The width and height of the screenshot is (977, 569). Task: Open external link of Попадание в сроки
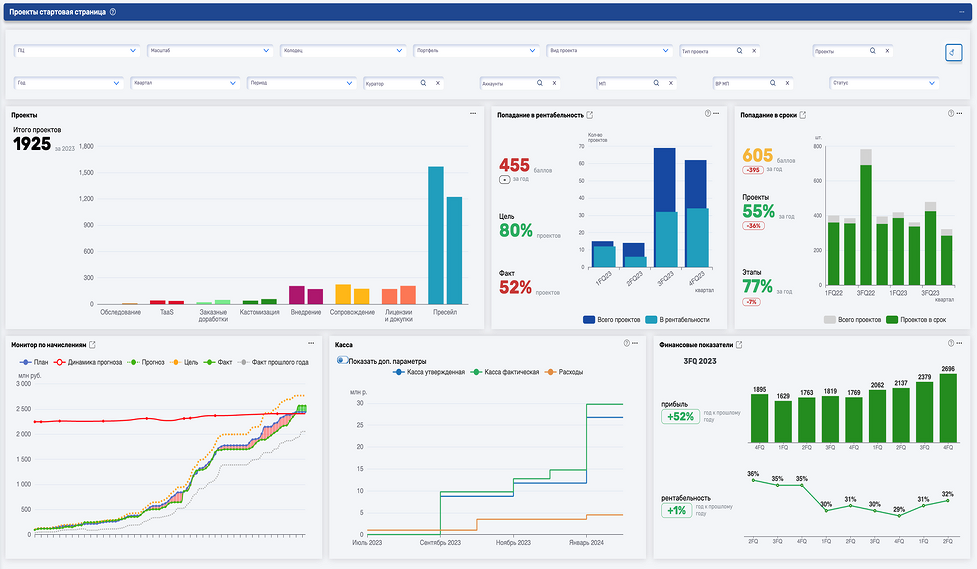pos(803,115)
